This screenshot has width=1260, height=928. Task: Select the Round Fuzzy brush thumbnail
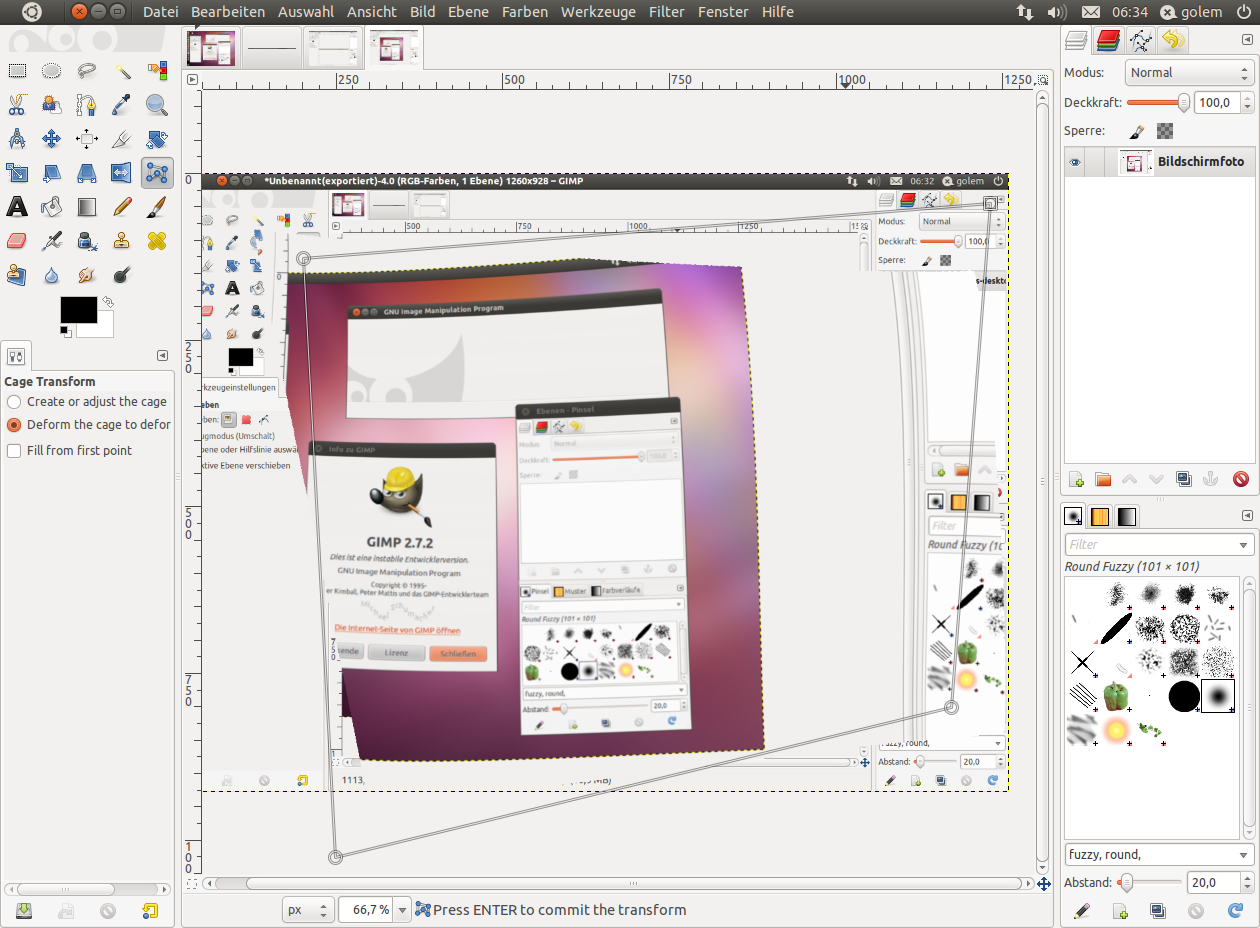pos(1218,696)
